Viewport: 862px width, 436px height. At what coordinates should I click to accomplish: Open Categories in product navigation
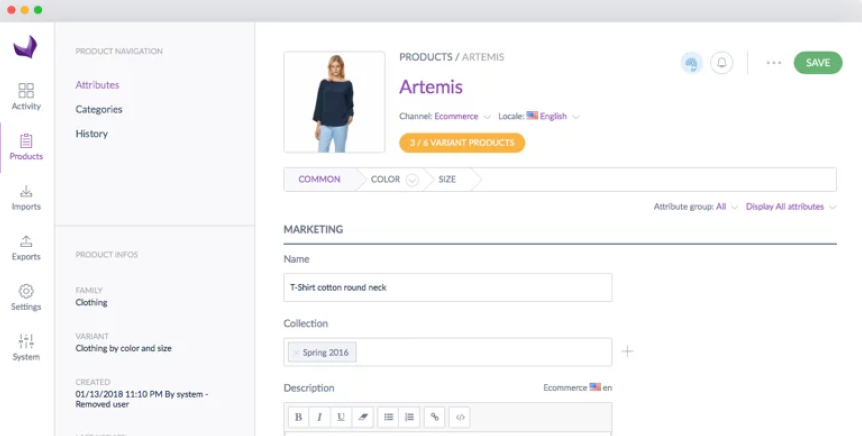99,109
